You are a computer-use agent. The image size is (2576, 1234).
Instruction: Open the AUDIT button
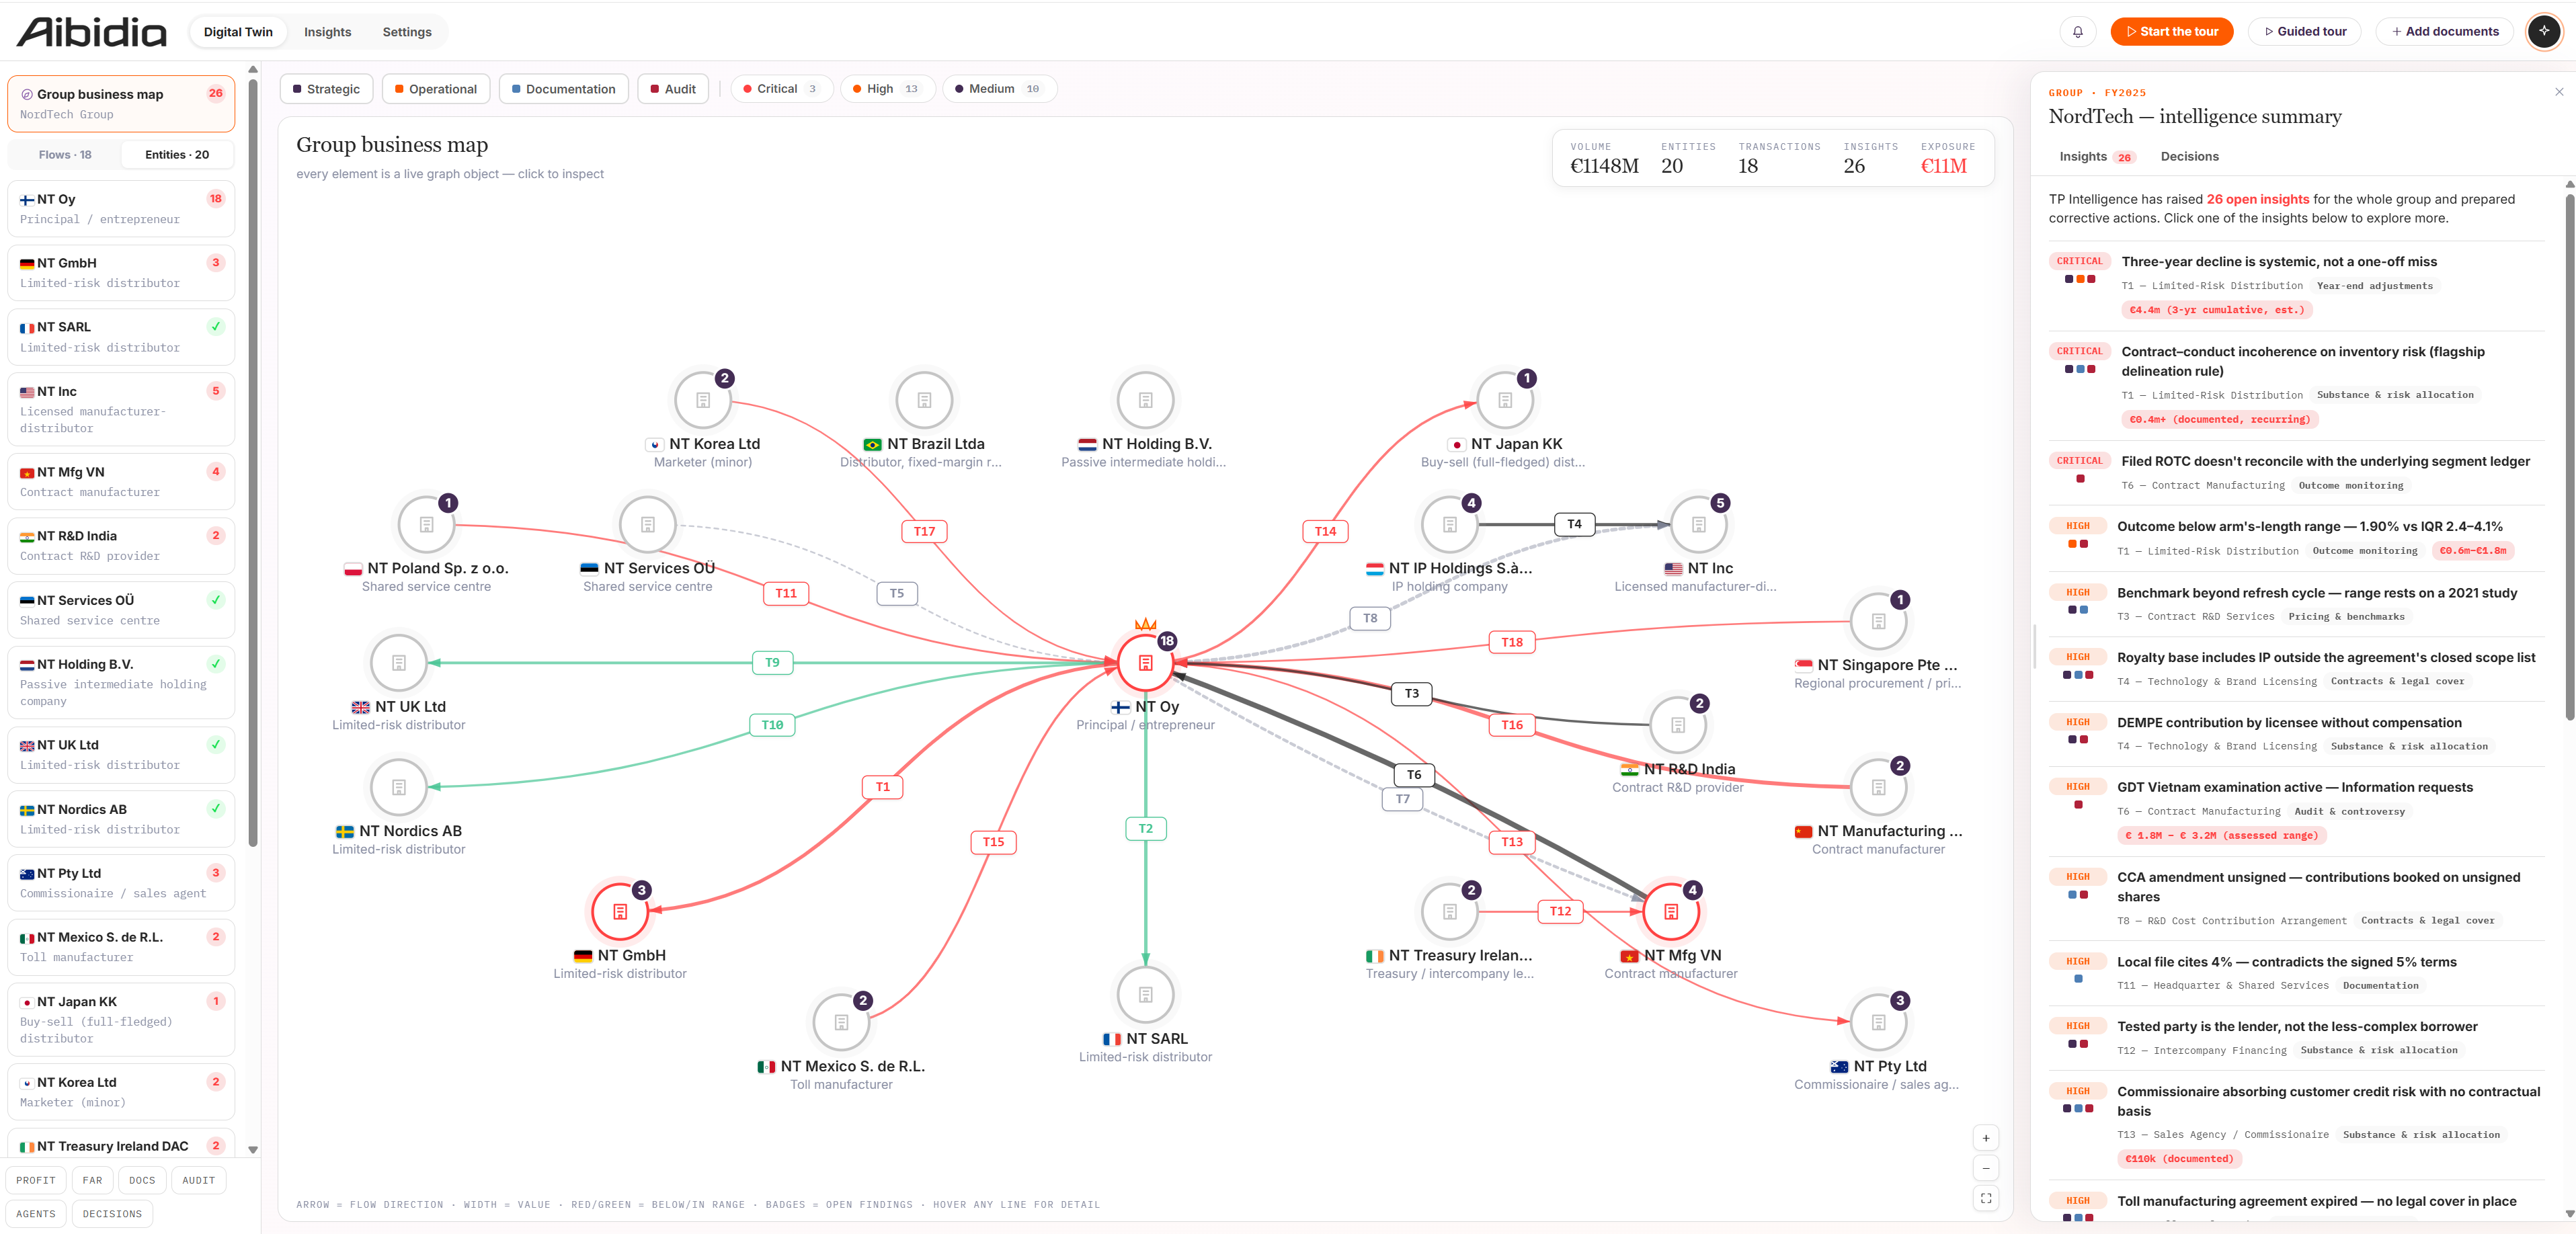[198, 1180]
